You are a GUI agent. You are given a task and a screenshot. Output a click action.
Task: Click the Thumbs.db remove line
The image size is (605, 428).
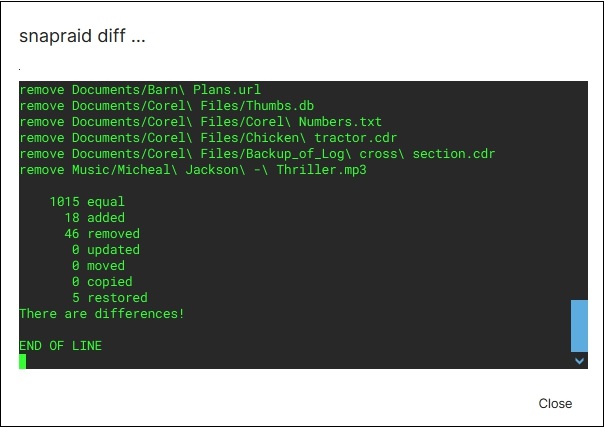[160, 106]
